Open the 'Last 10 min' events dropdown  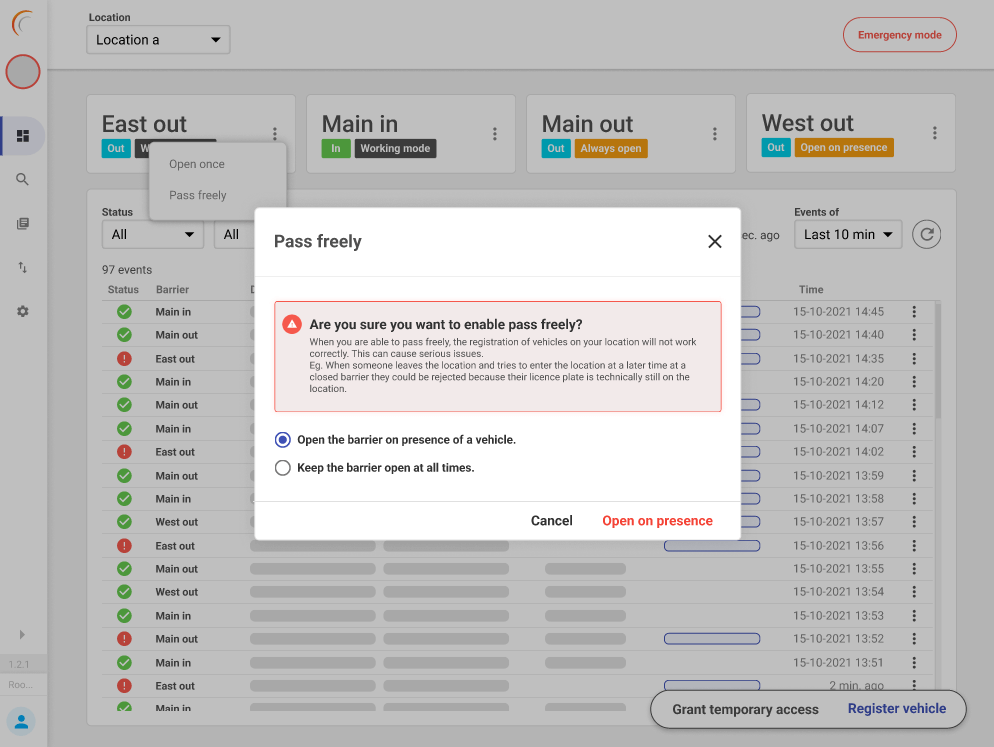click(848, 235)
